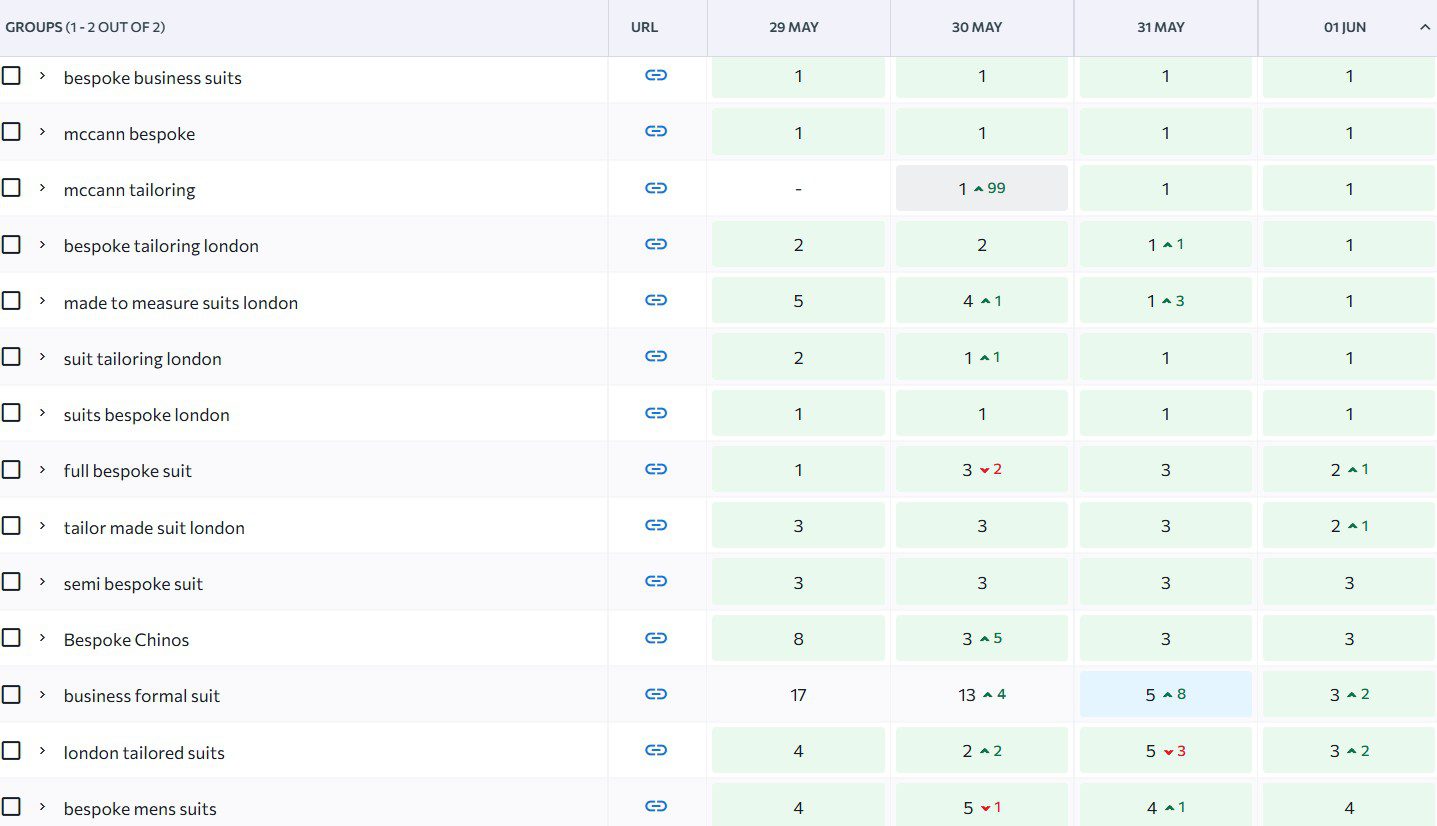This screenshot has height=826, width=1437.
Task: Click the 29 MAY column header
Action: coord(794,28)
